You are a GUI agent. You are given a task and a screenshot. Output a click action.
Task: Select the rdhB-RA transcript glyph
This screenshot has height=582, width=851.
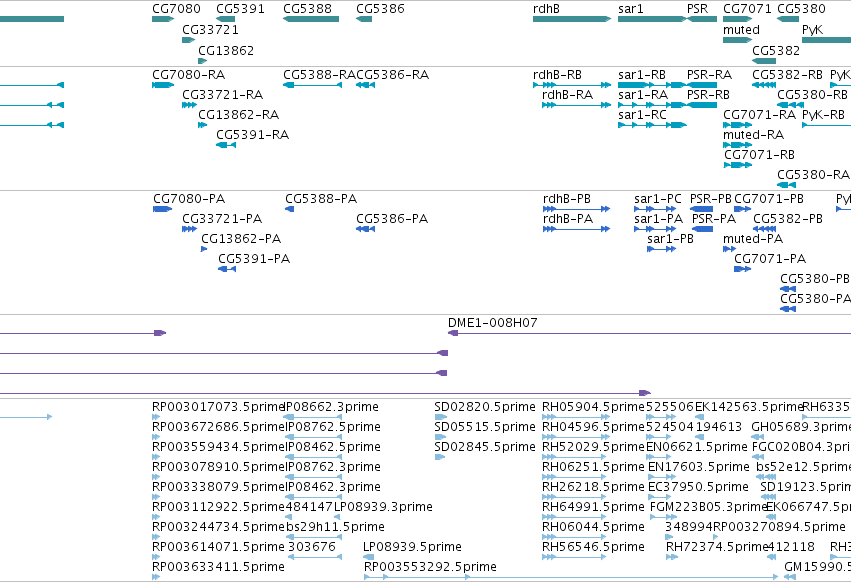[x=577, y=105]
